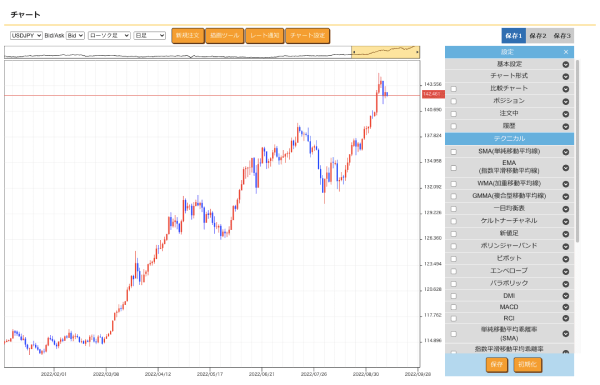Screen dimensions: 600x385
Task: Click the 新規注文 button
Action: 188,36
